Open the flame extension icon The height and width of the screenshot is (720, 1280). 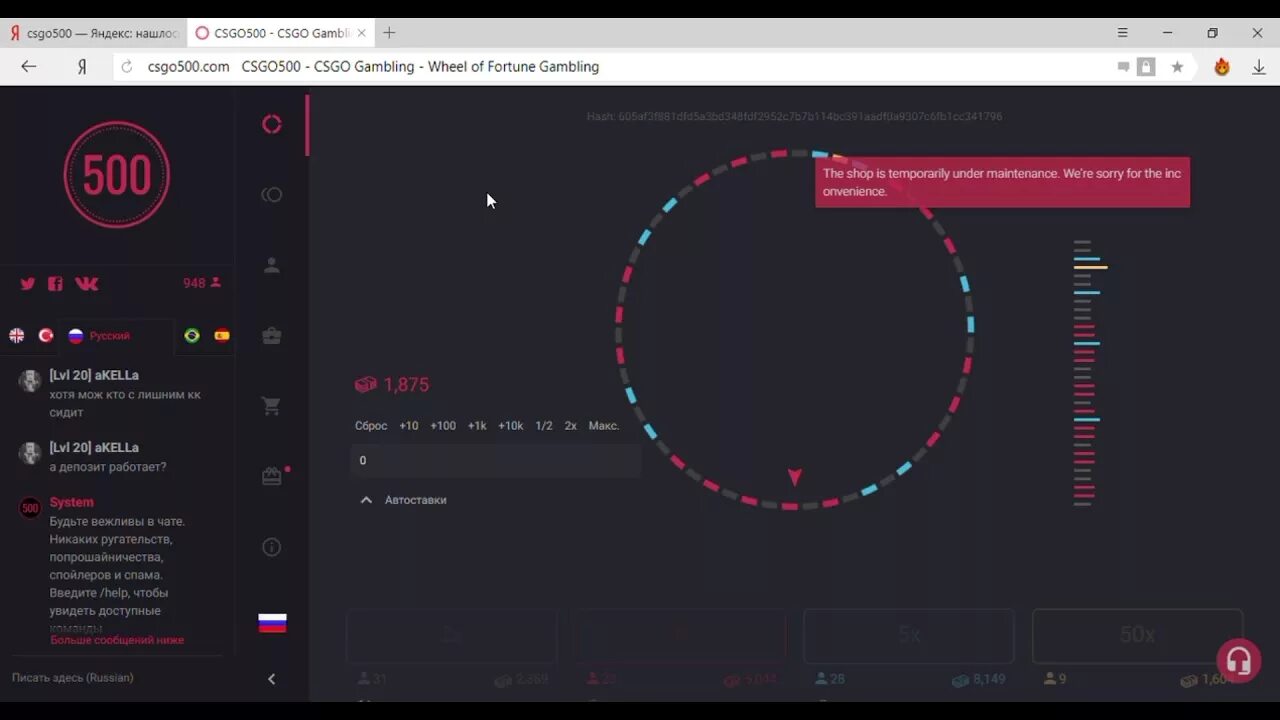1222,67
